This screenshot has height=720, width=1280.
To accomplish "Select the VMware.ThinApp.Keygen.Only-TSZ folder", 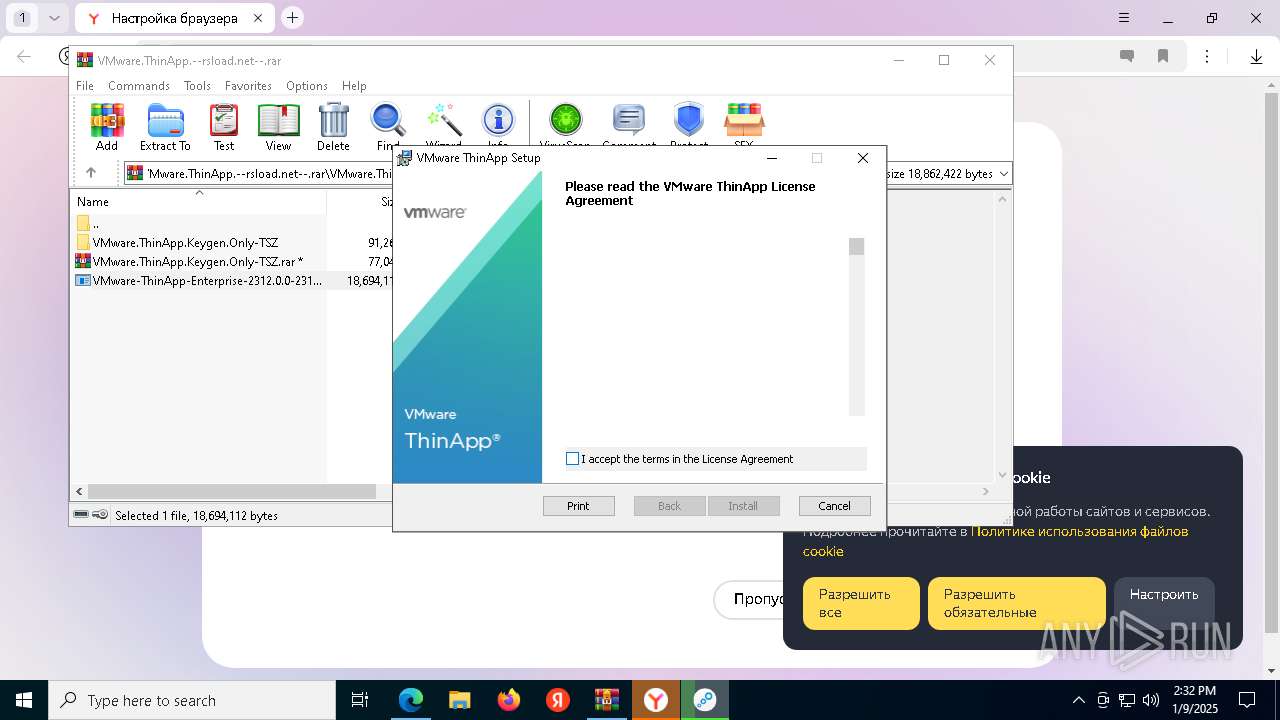I will [x=185, y=243].
